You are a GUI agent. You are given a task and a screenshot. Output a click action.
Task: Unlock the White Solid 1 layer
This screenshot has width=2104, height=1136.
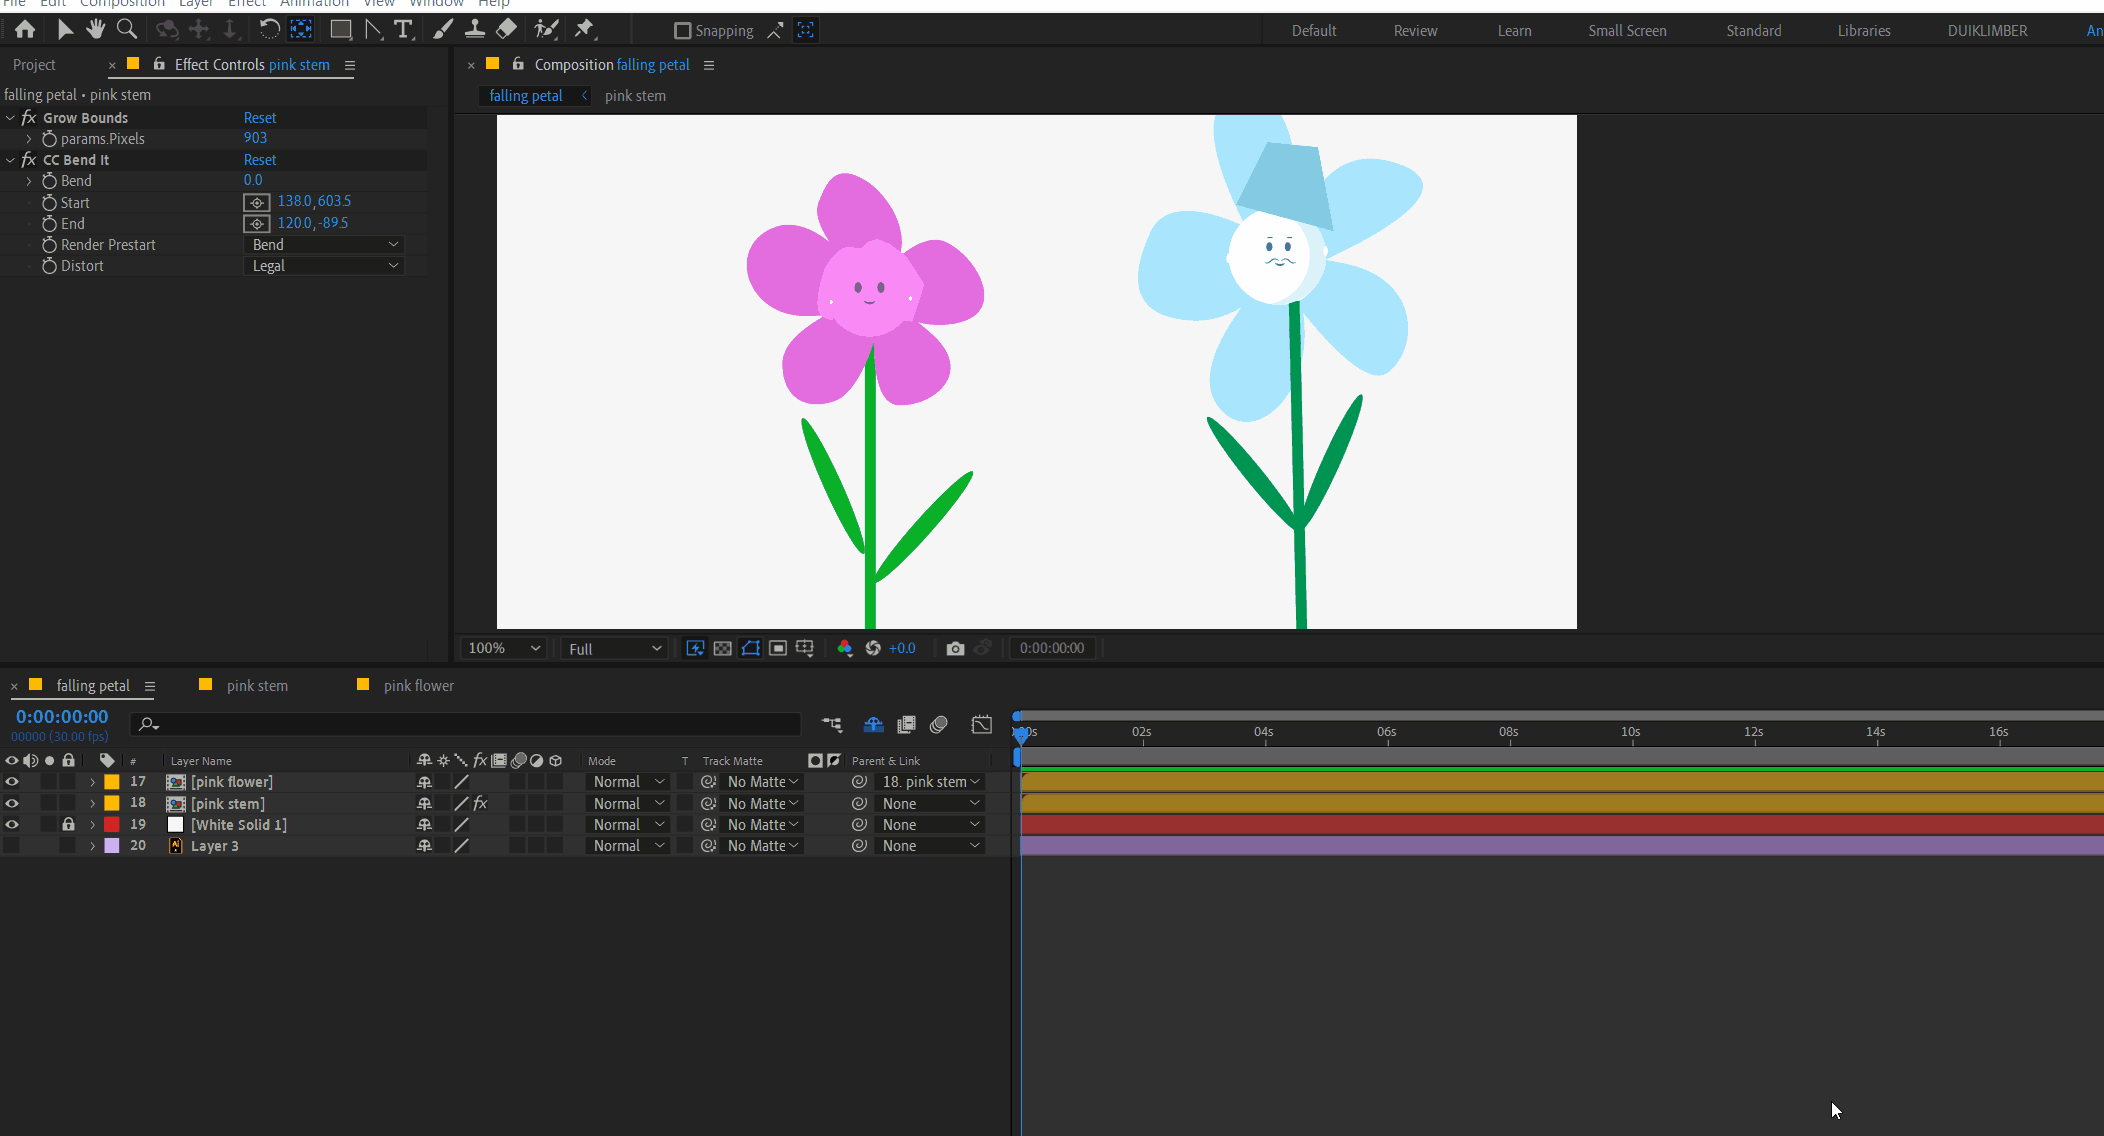(68, 825)
